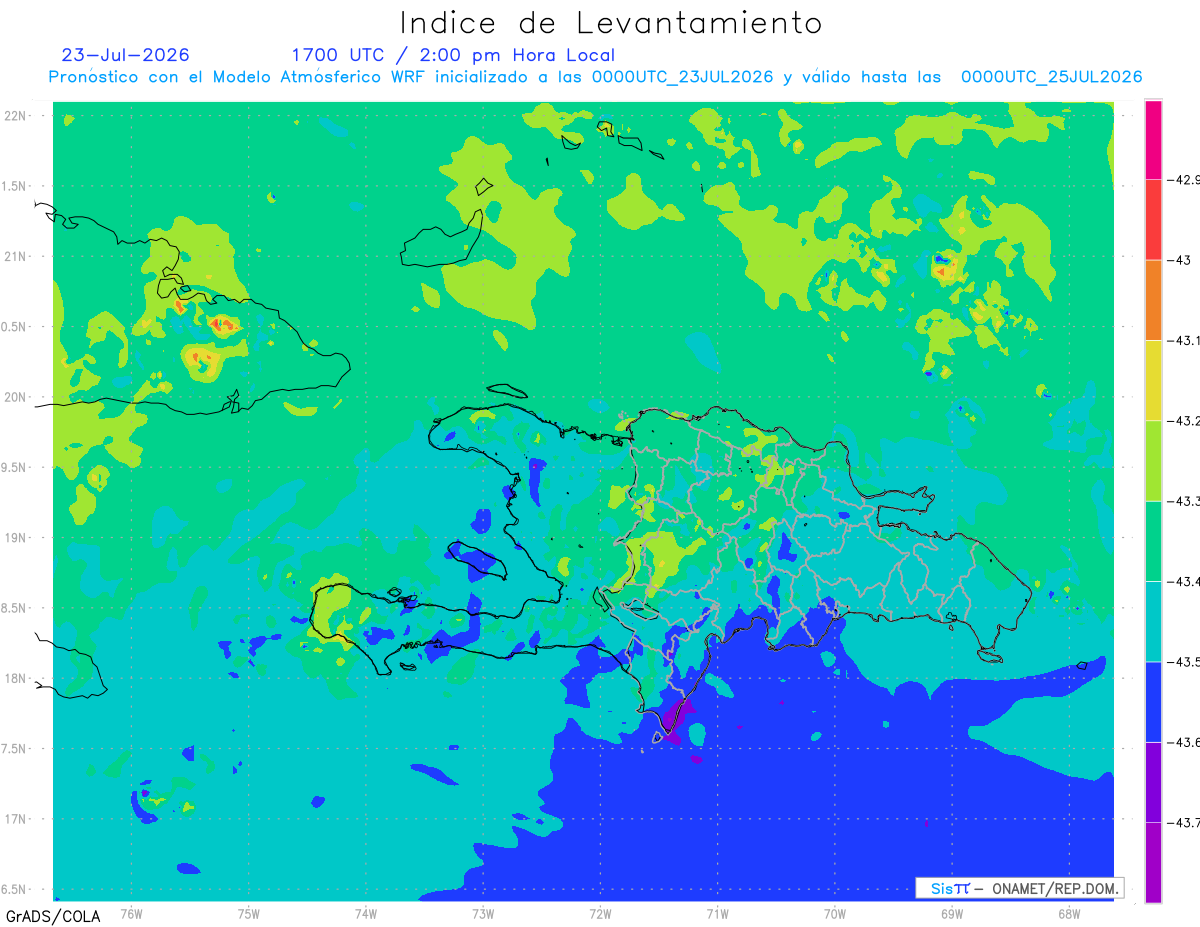Pick the orange legend color between -43 and -43.1

tap(1153, 300)
